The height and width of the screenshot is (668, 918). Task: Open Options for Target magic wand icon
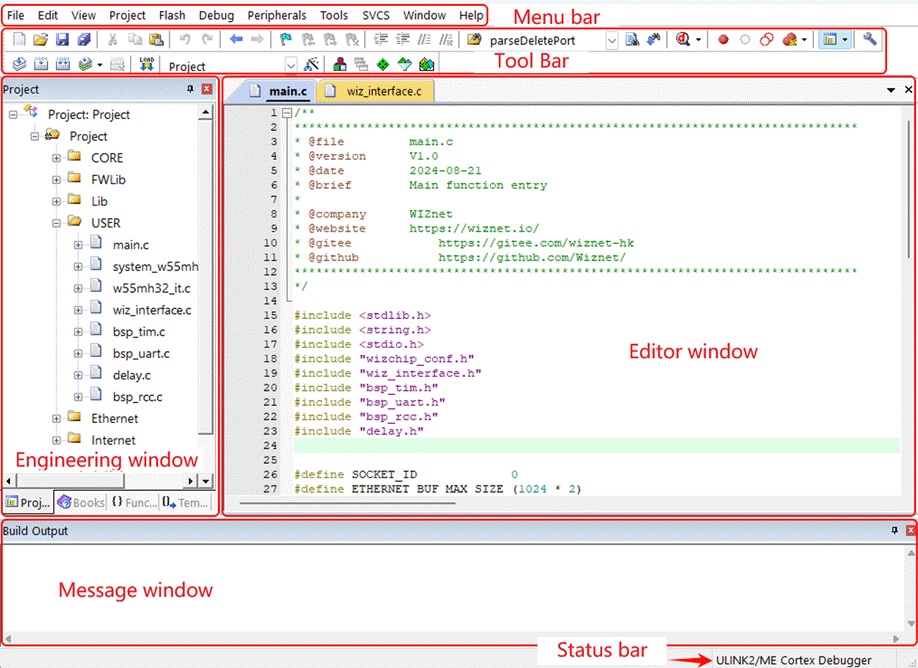tap(311, 64)
